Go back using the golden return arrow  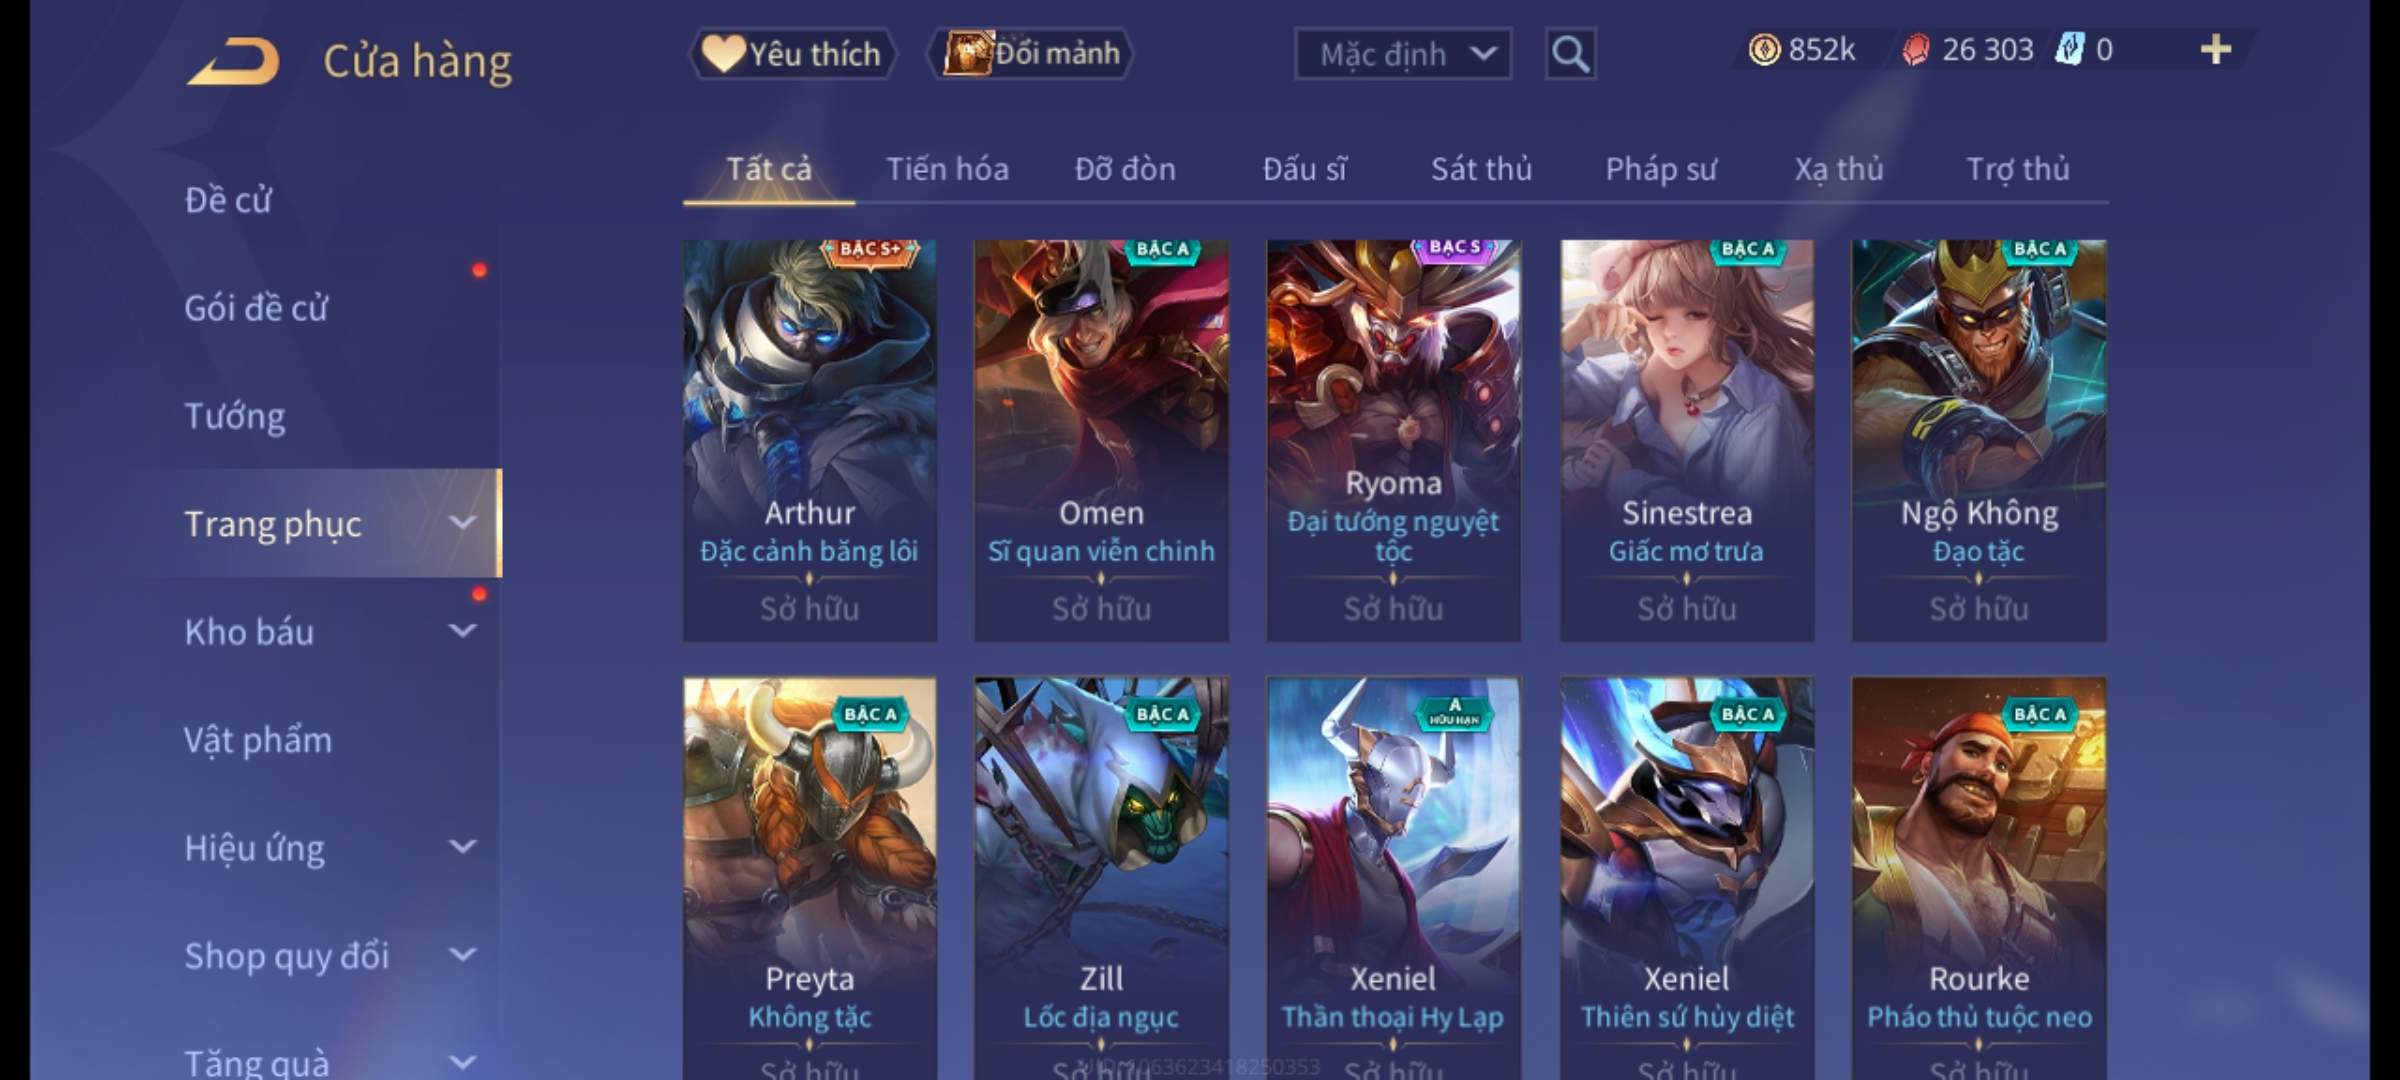point(233,61)
